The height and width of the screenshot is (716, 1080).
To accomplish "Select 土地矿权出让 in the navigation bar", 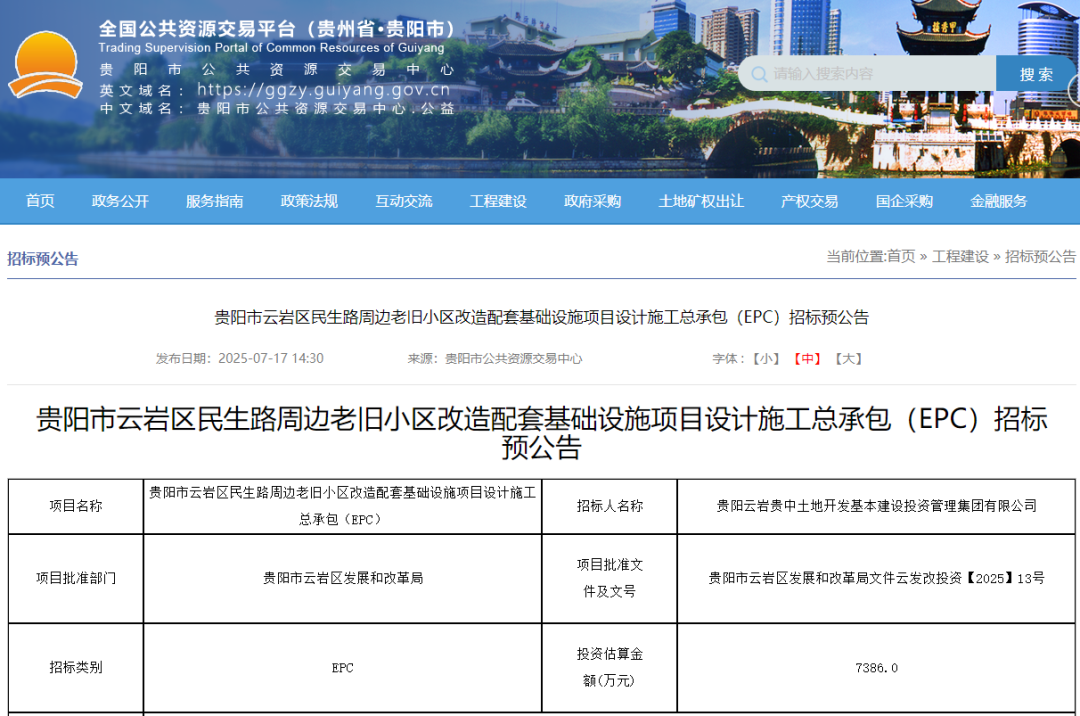I will coord(700,201).
